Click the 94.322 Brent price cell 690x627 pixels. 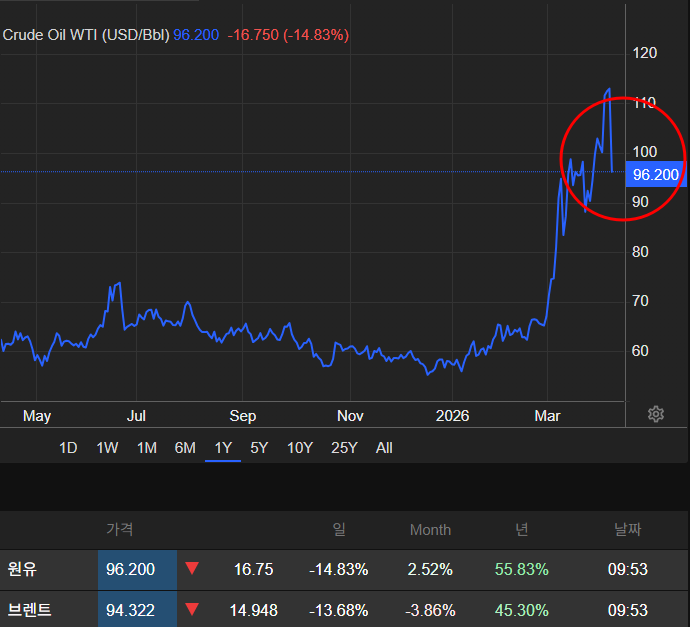131,609
